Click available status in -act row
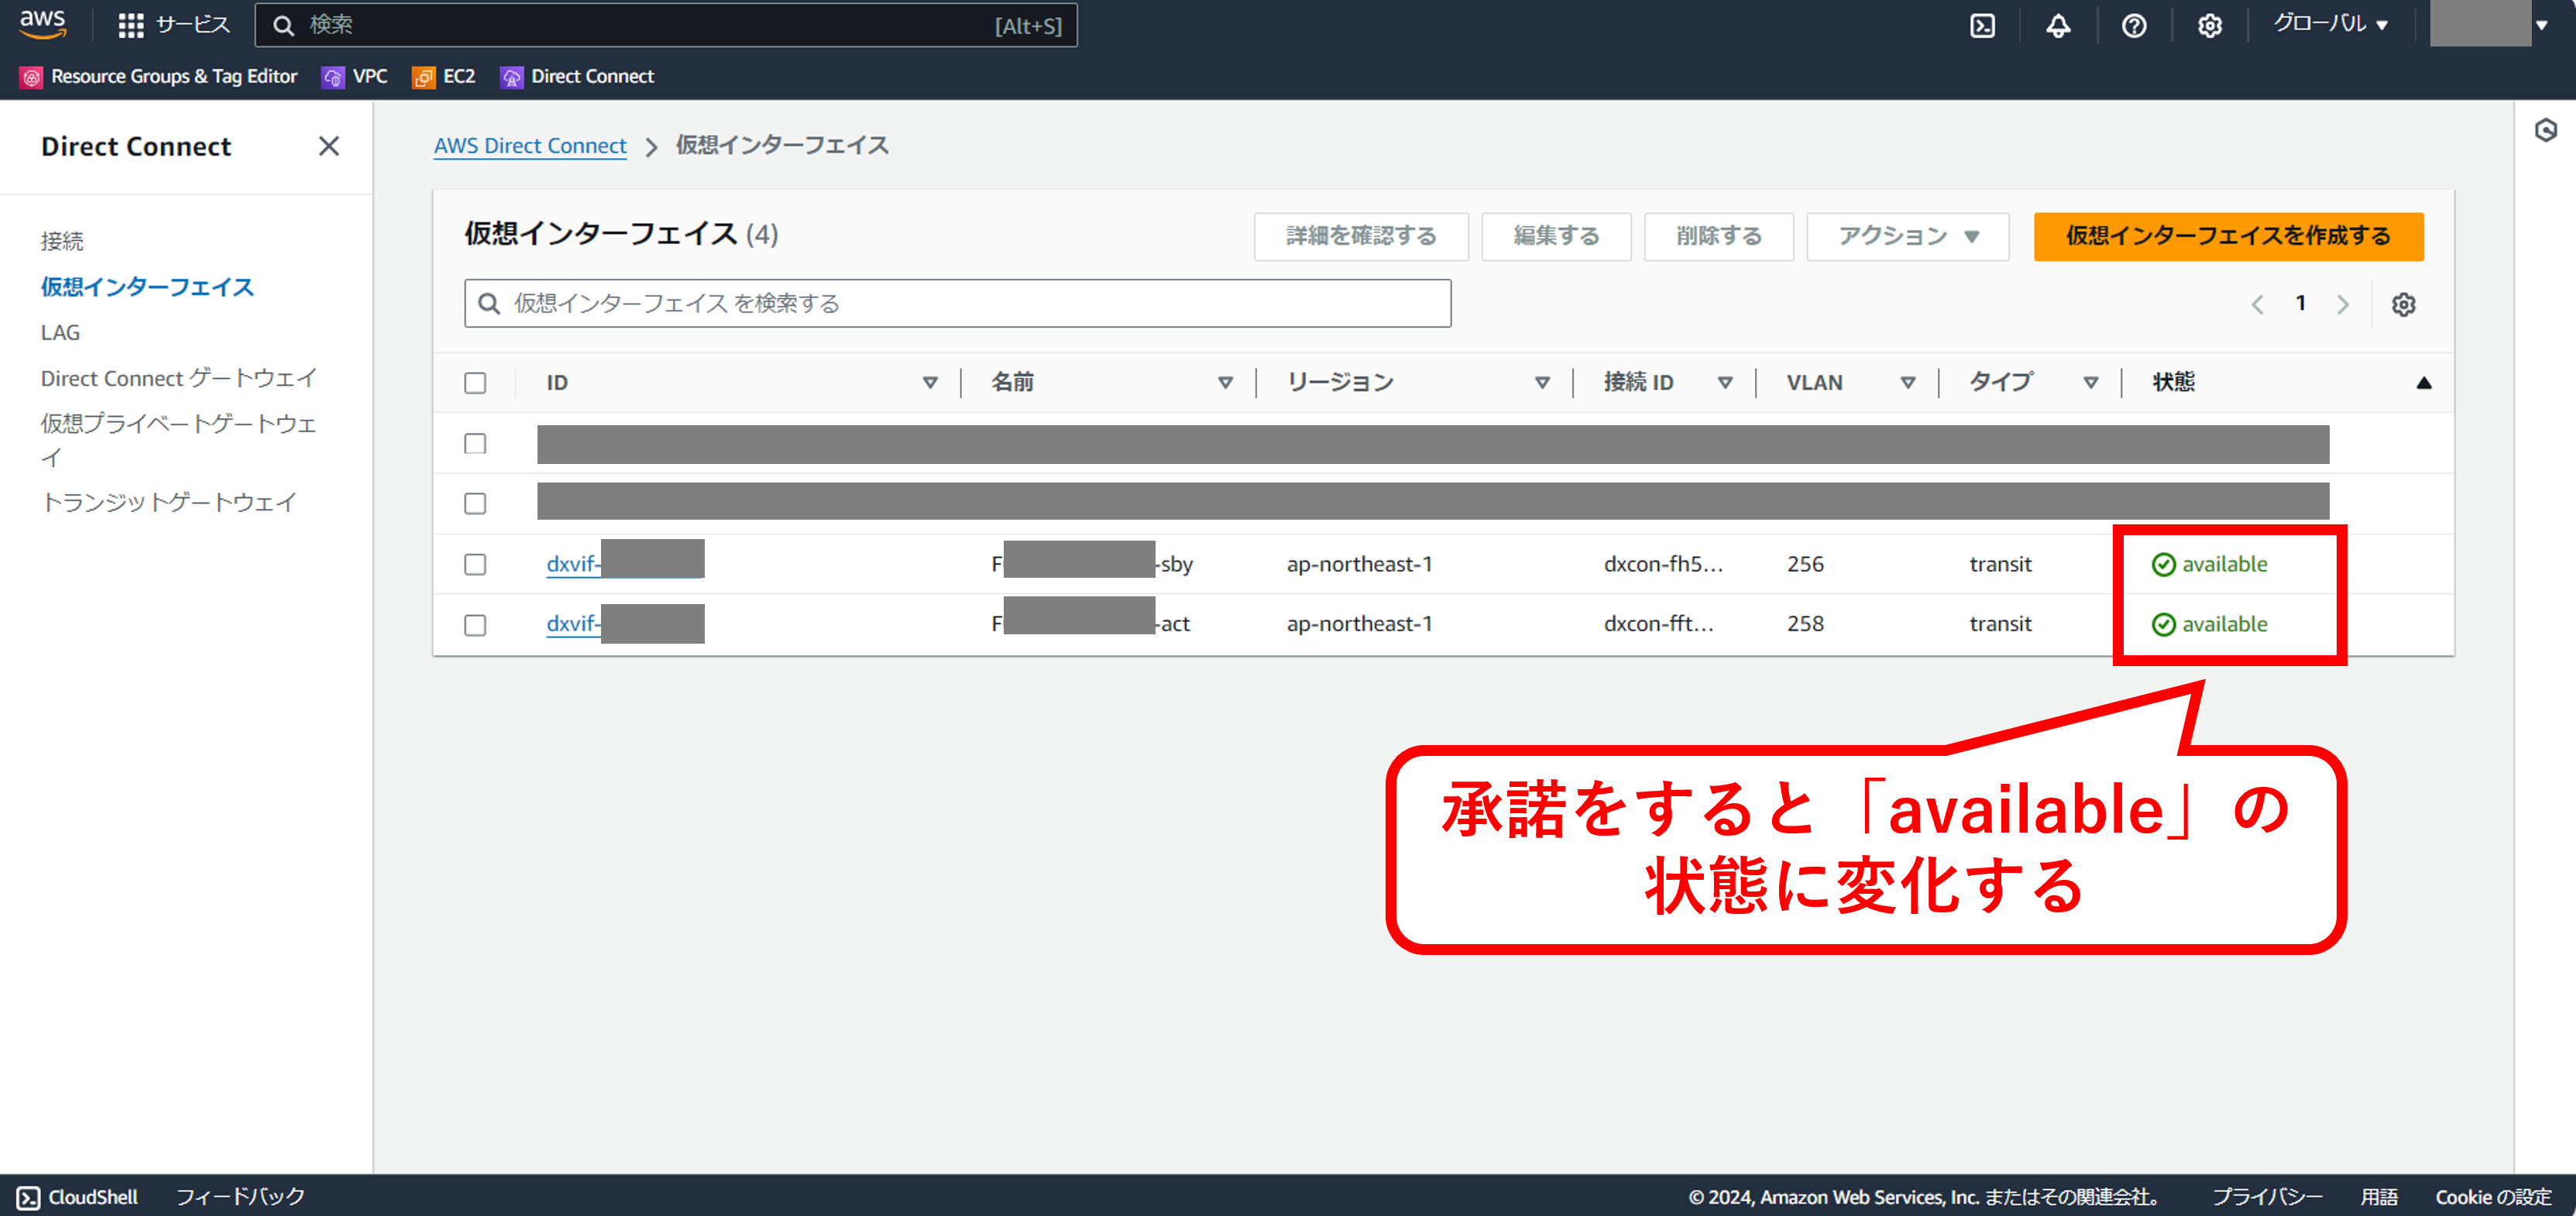This screenshot has width=2576, height=1216. pyautogui.click(x=2209, y=624)
